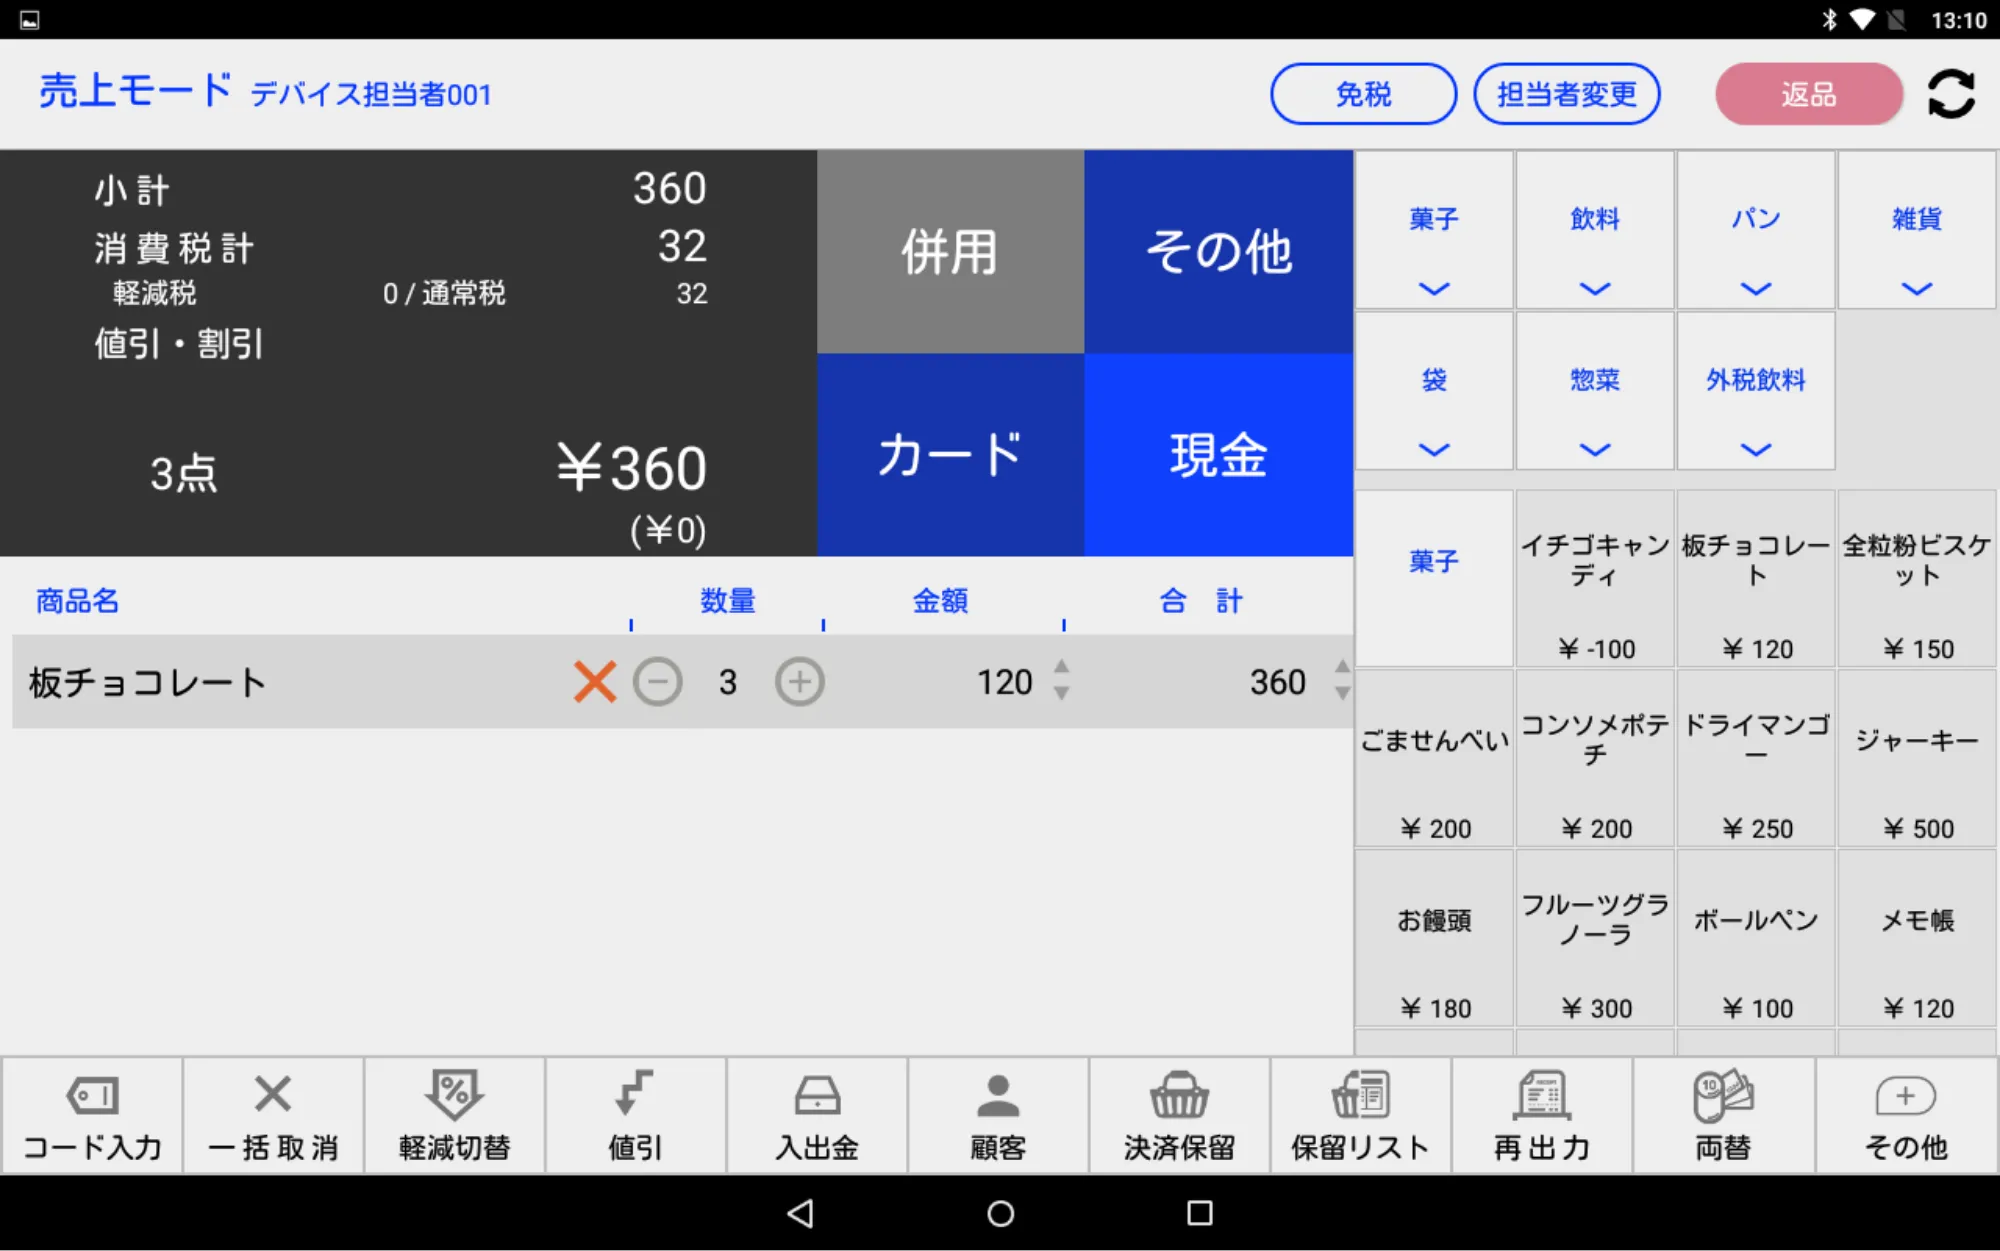Select the コード入力 tag icon

pyautogui.click(x=92, y=1096)
